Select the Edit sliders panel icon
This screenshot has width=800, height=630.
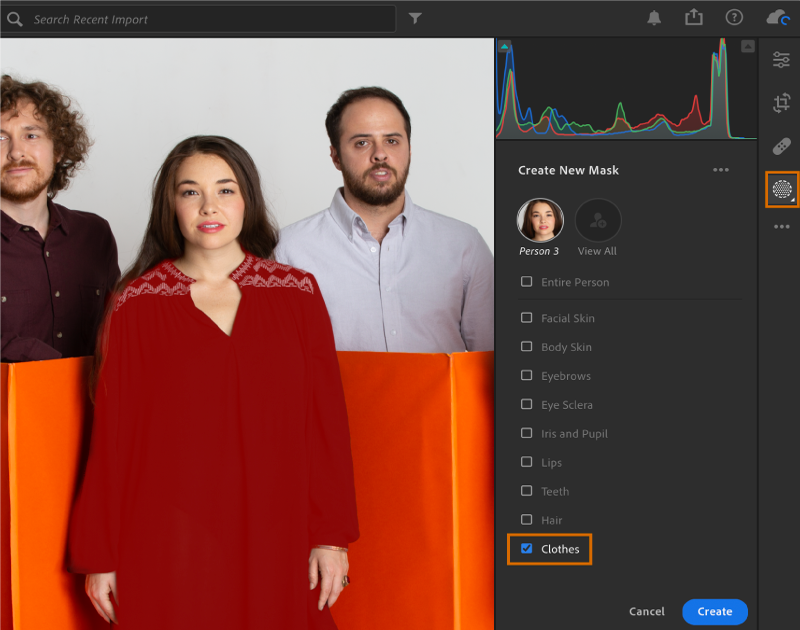[x=782, y=60]
